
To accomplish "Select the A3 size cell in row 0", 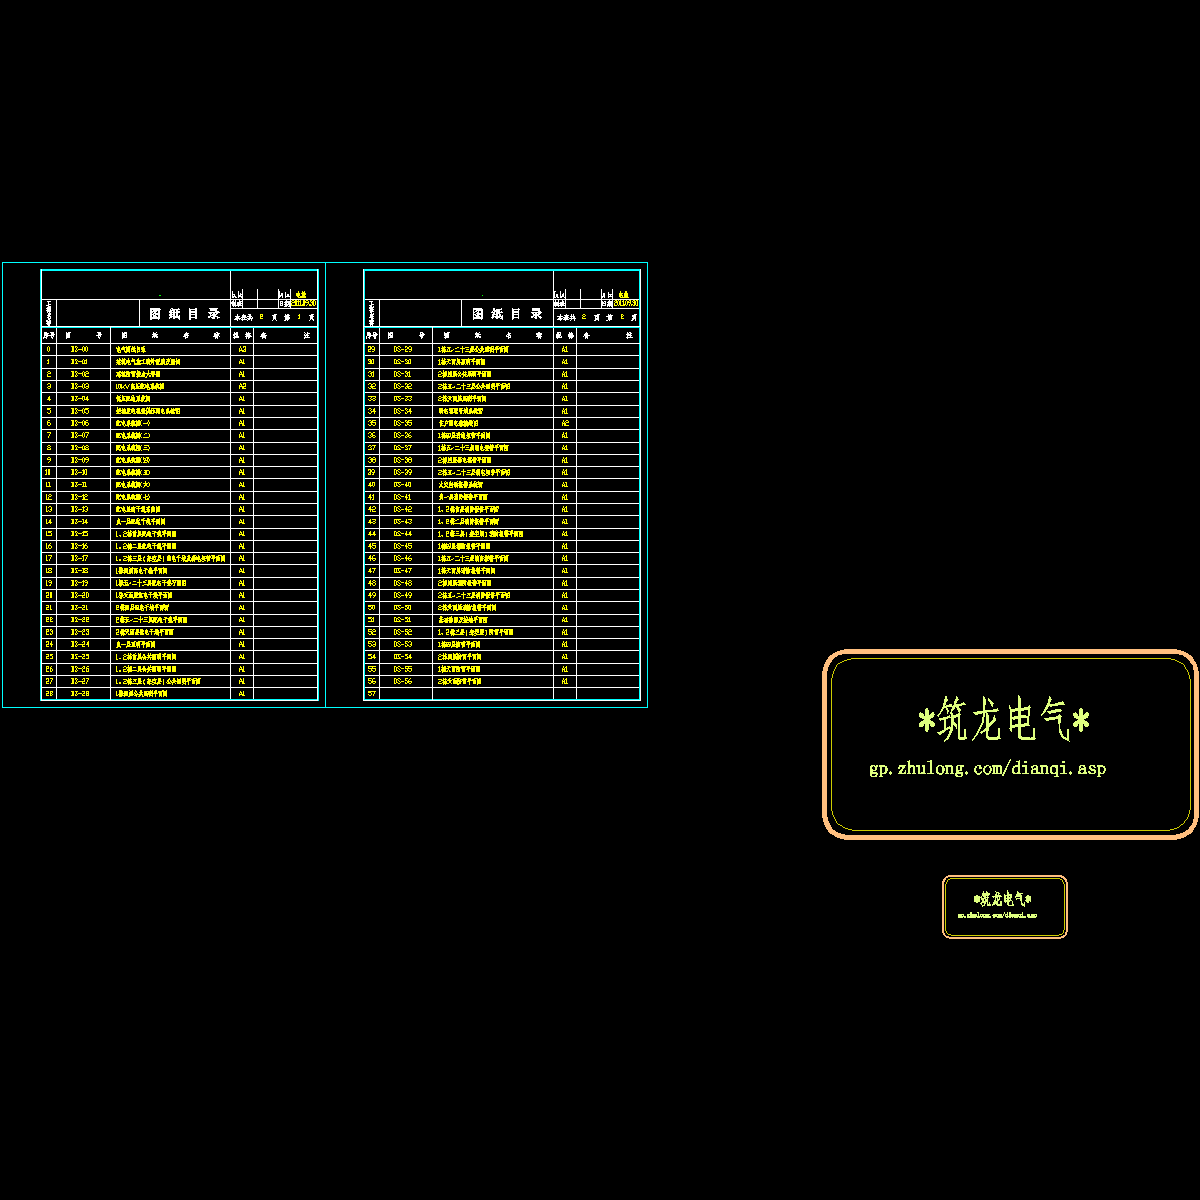I will pyautogui.click(x=242, y=350).
